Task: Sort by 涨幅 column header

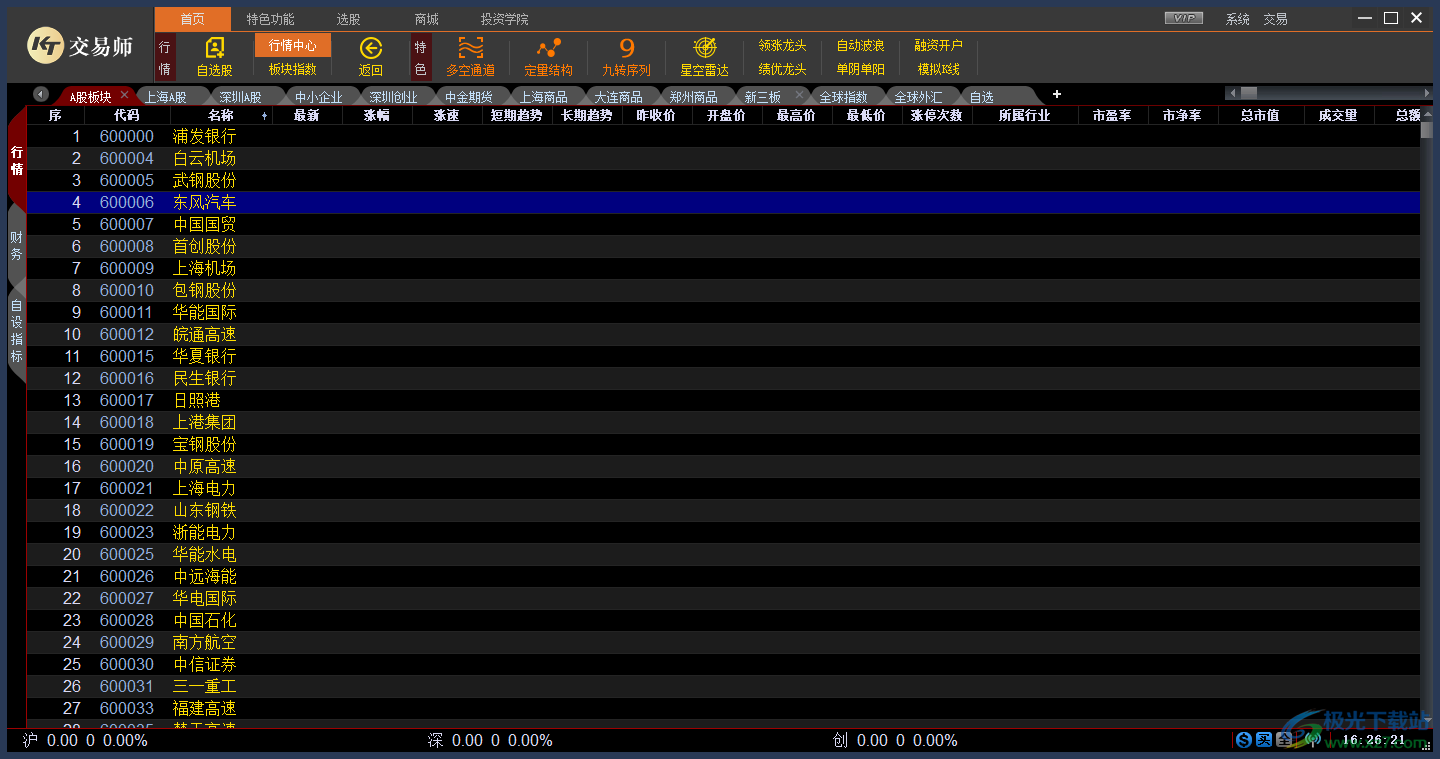Action: [x=377, y=115]
